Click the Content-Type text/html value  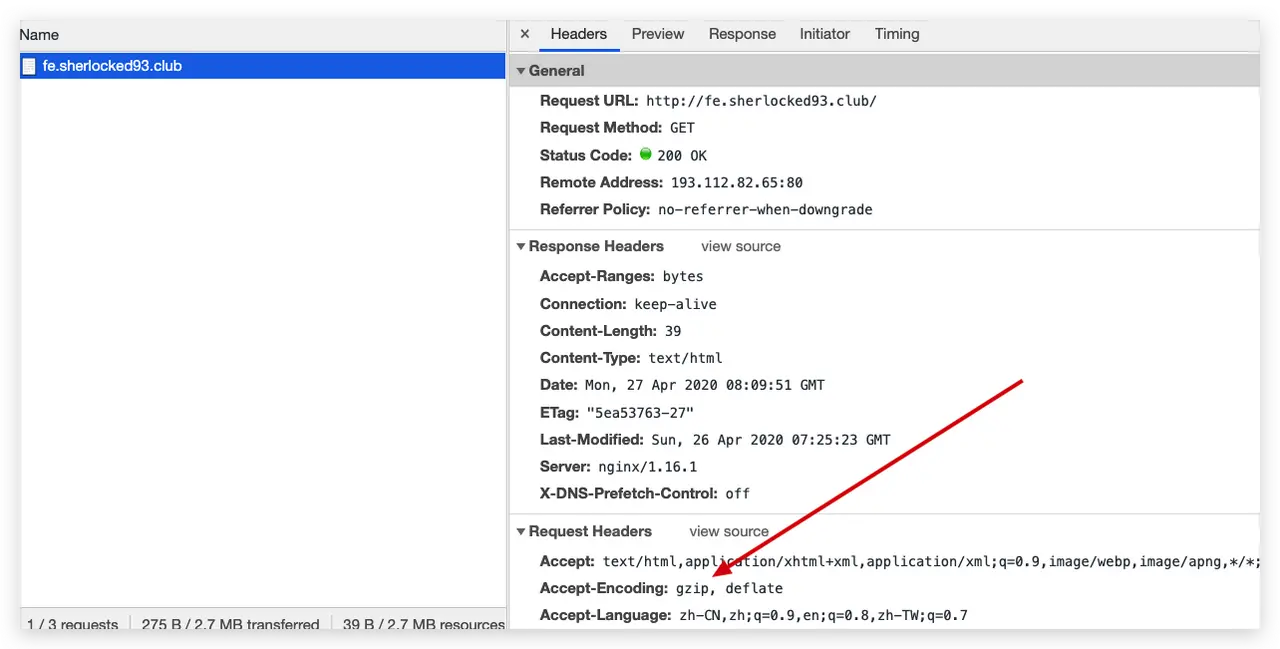(685, 358)
